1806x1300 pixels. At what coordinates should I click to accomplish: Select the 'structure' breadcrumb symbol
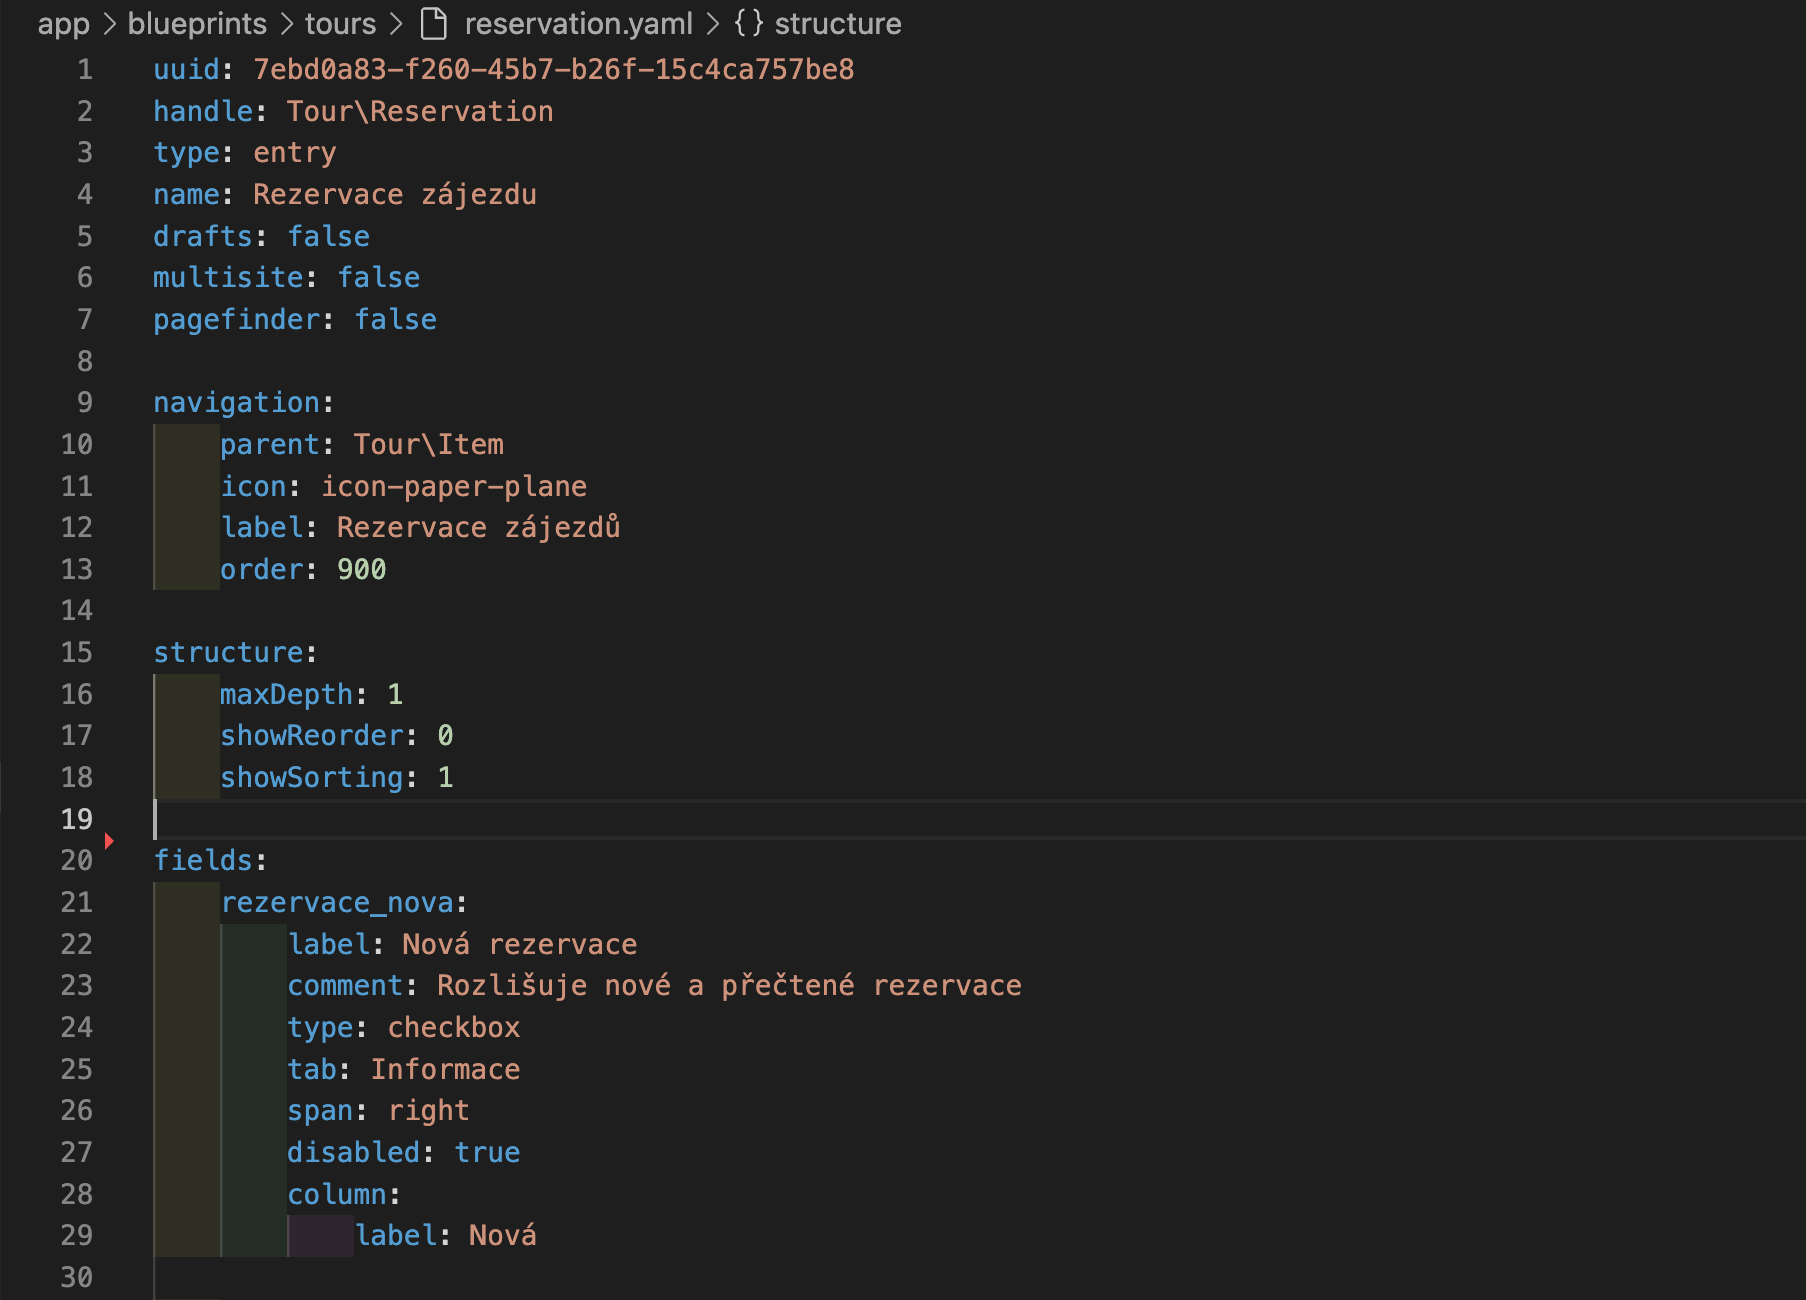(x=838, y=23)
